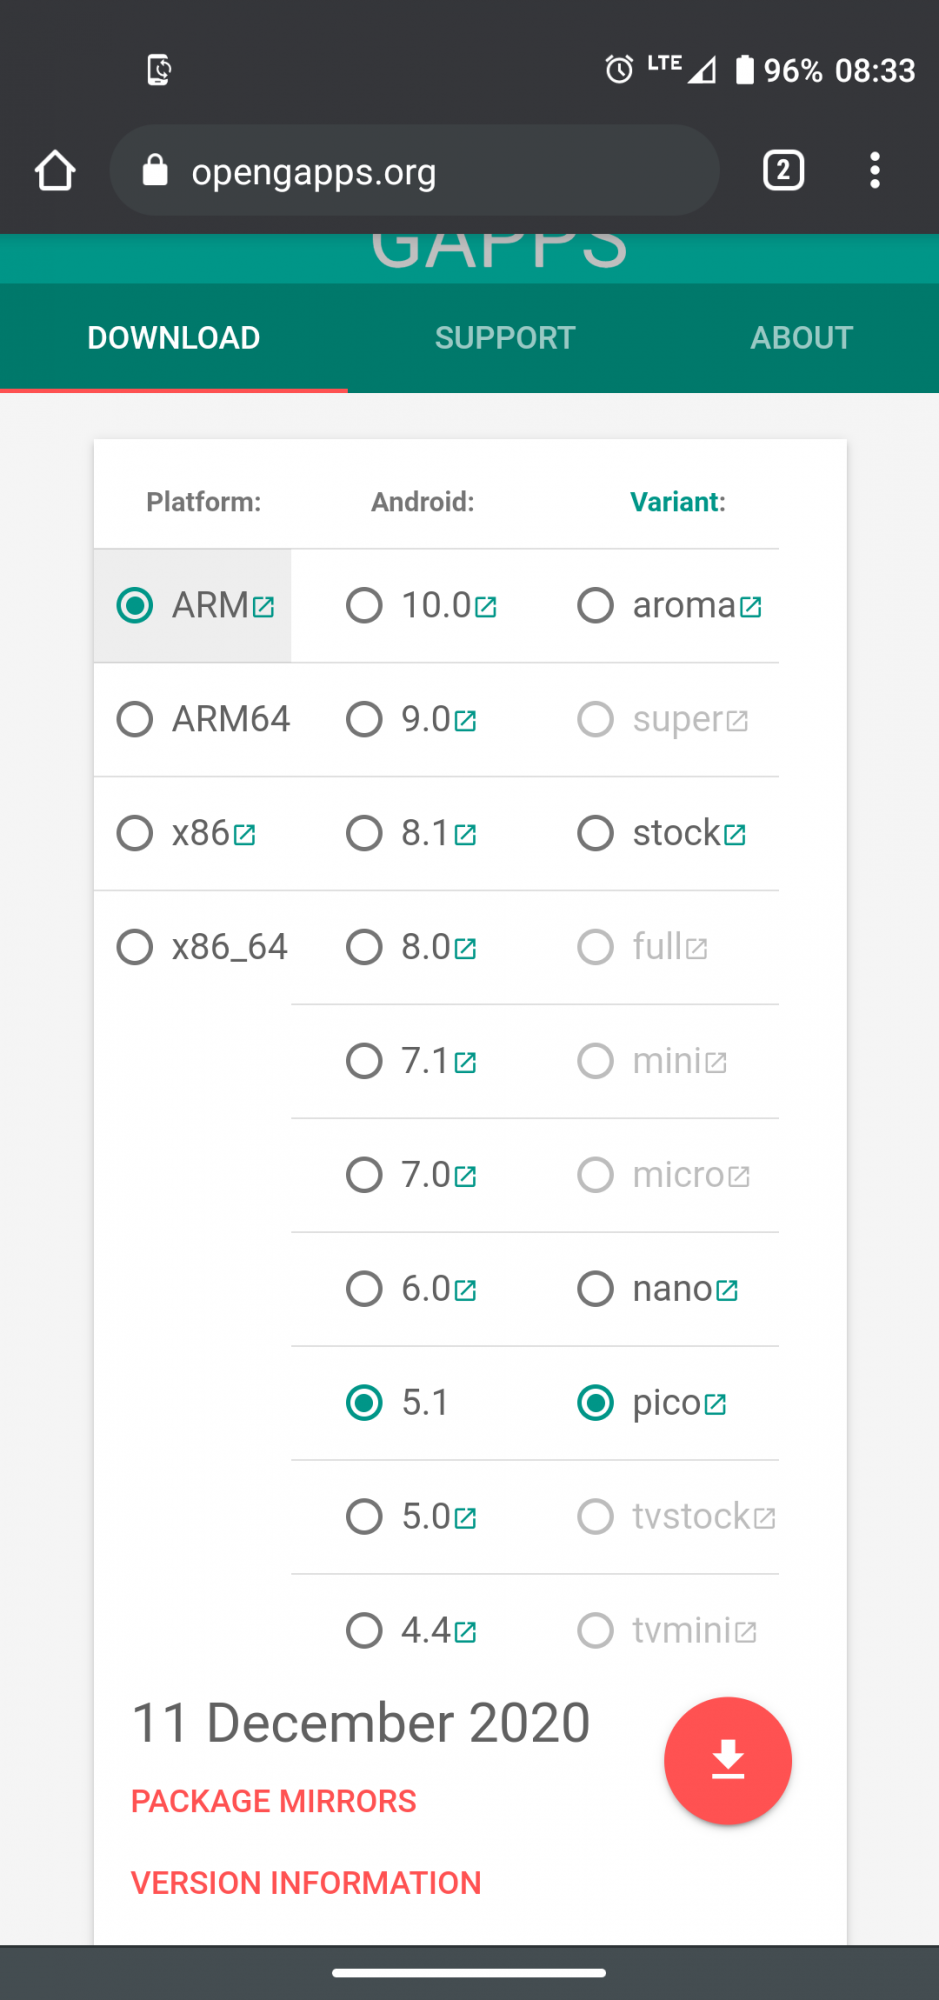Open external link icon beside aroma variant
939x2000 pixels.
pyautogui.click(x=751, y=607)
